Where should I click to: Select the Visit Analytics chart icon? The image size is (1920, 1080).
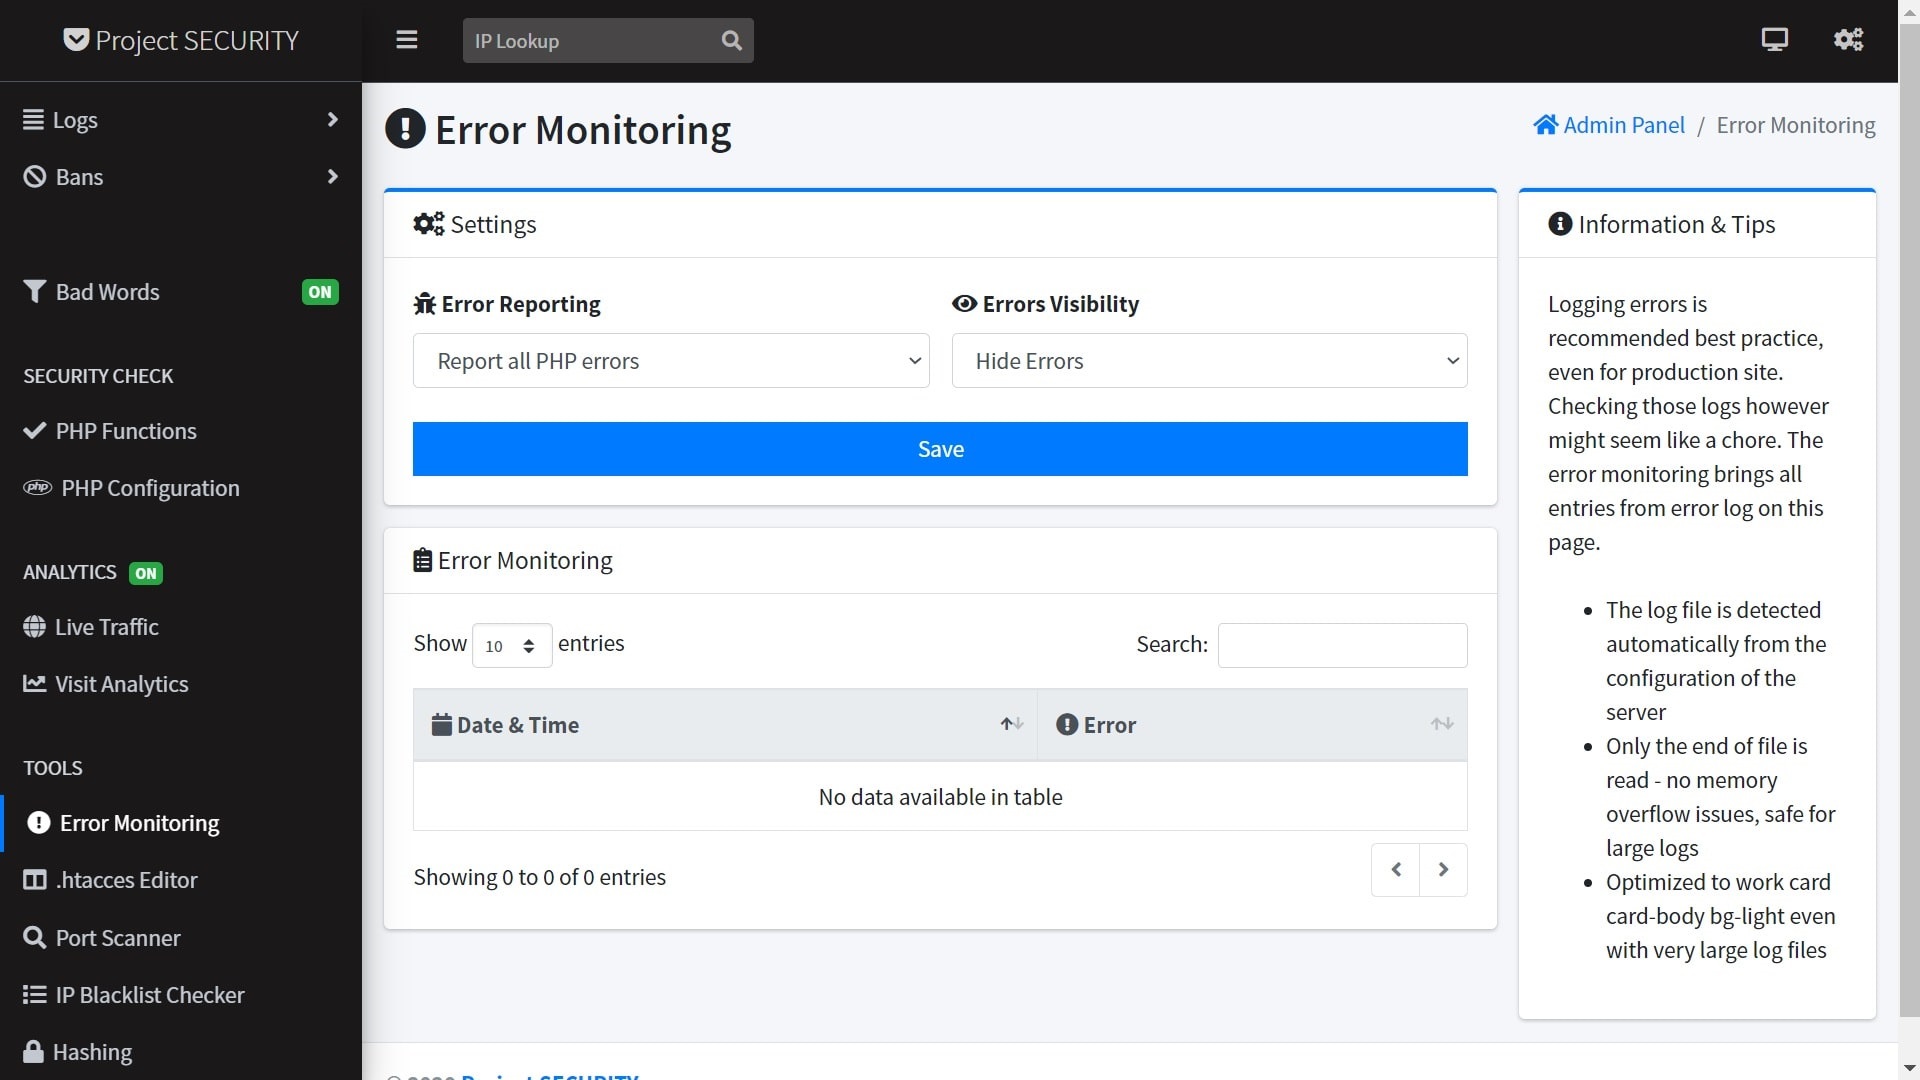coord(33,684)
